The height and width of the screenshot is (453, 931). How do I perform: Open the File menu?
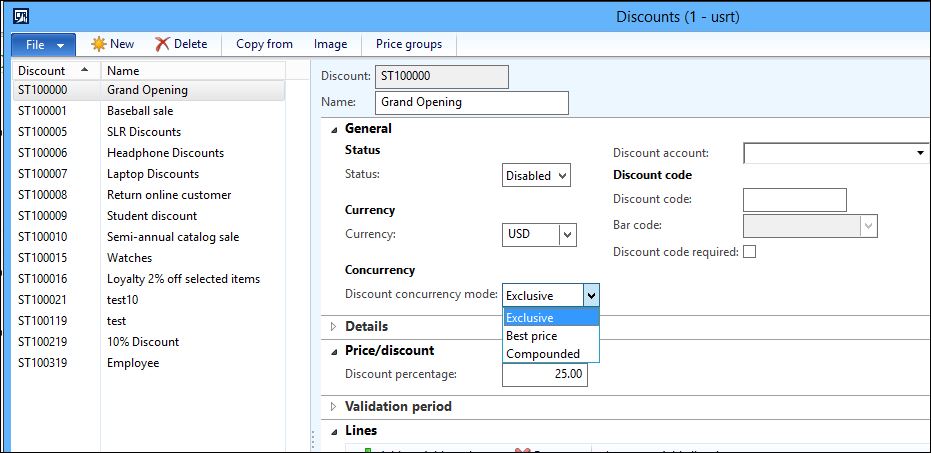(43, 45)
